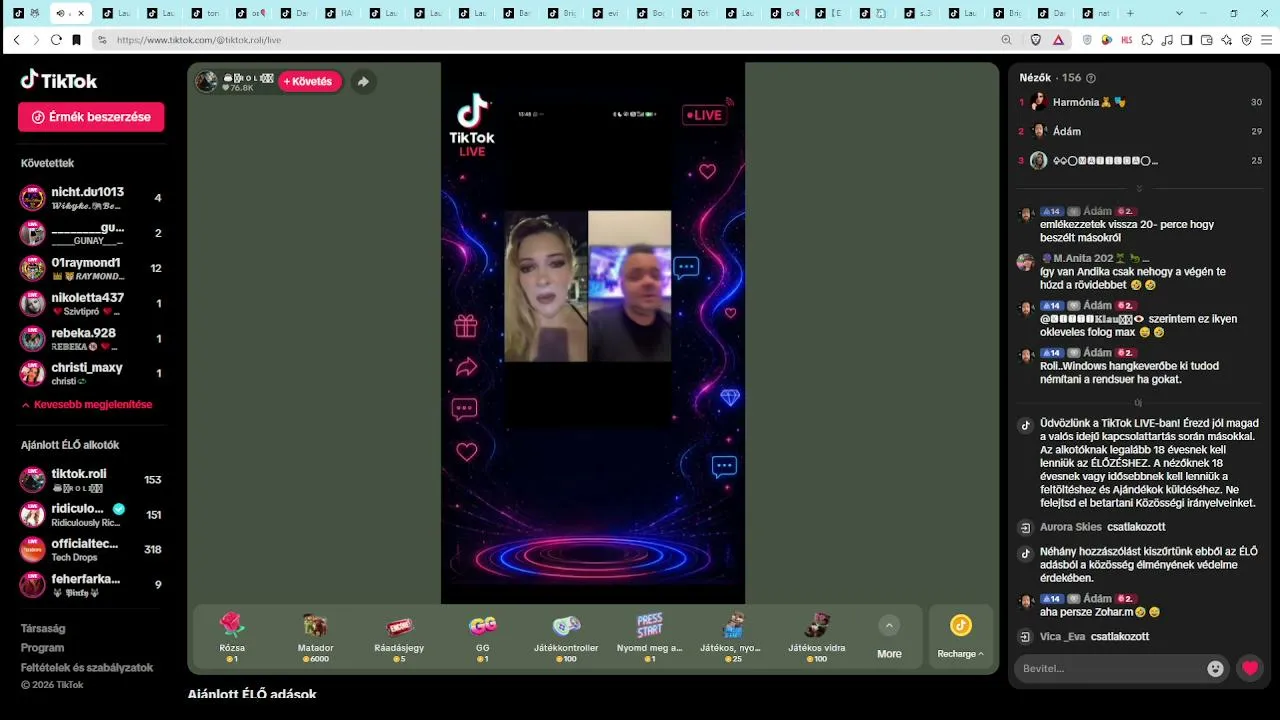Click the chat Bevitel... input field
Viewport: 1280px width, 720px height.
pyautogui.click(x=1110, y=669)
